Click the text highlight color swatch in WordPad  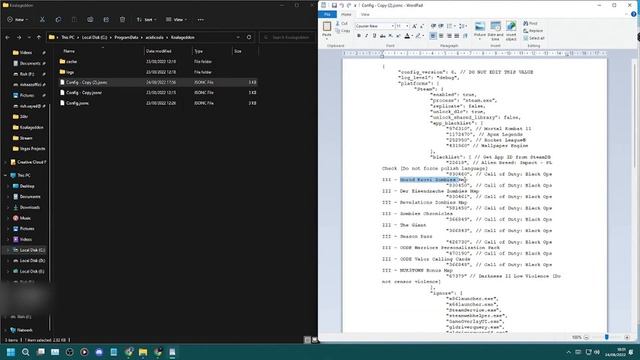(418, 36)
